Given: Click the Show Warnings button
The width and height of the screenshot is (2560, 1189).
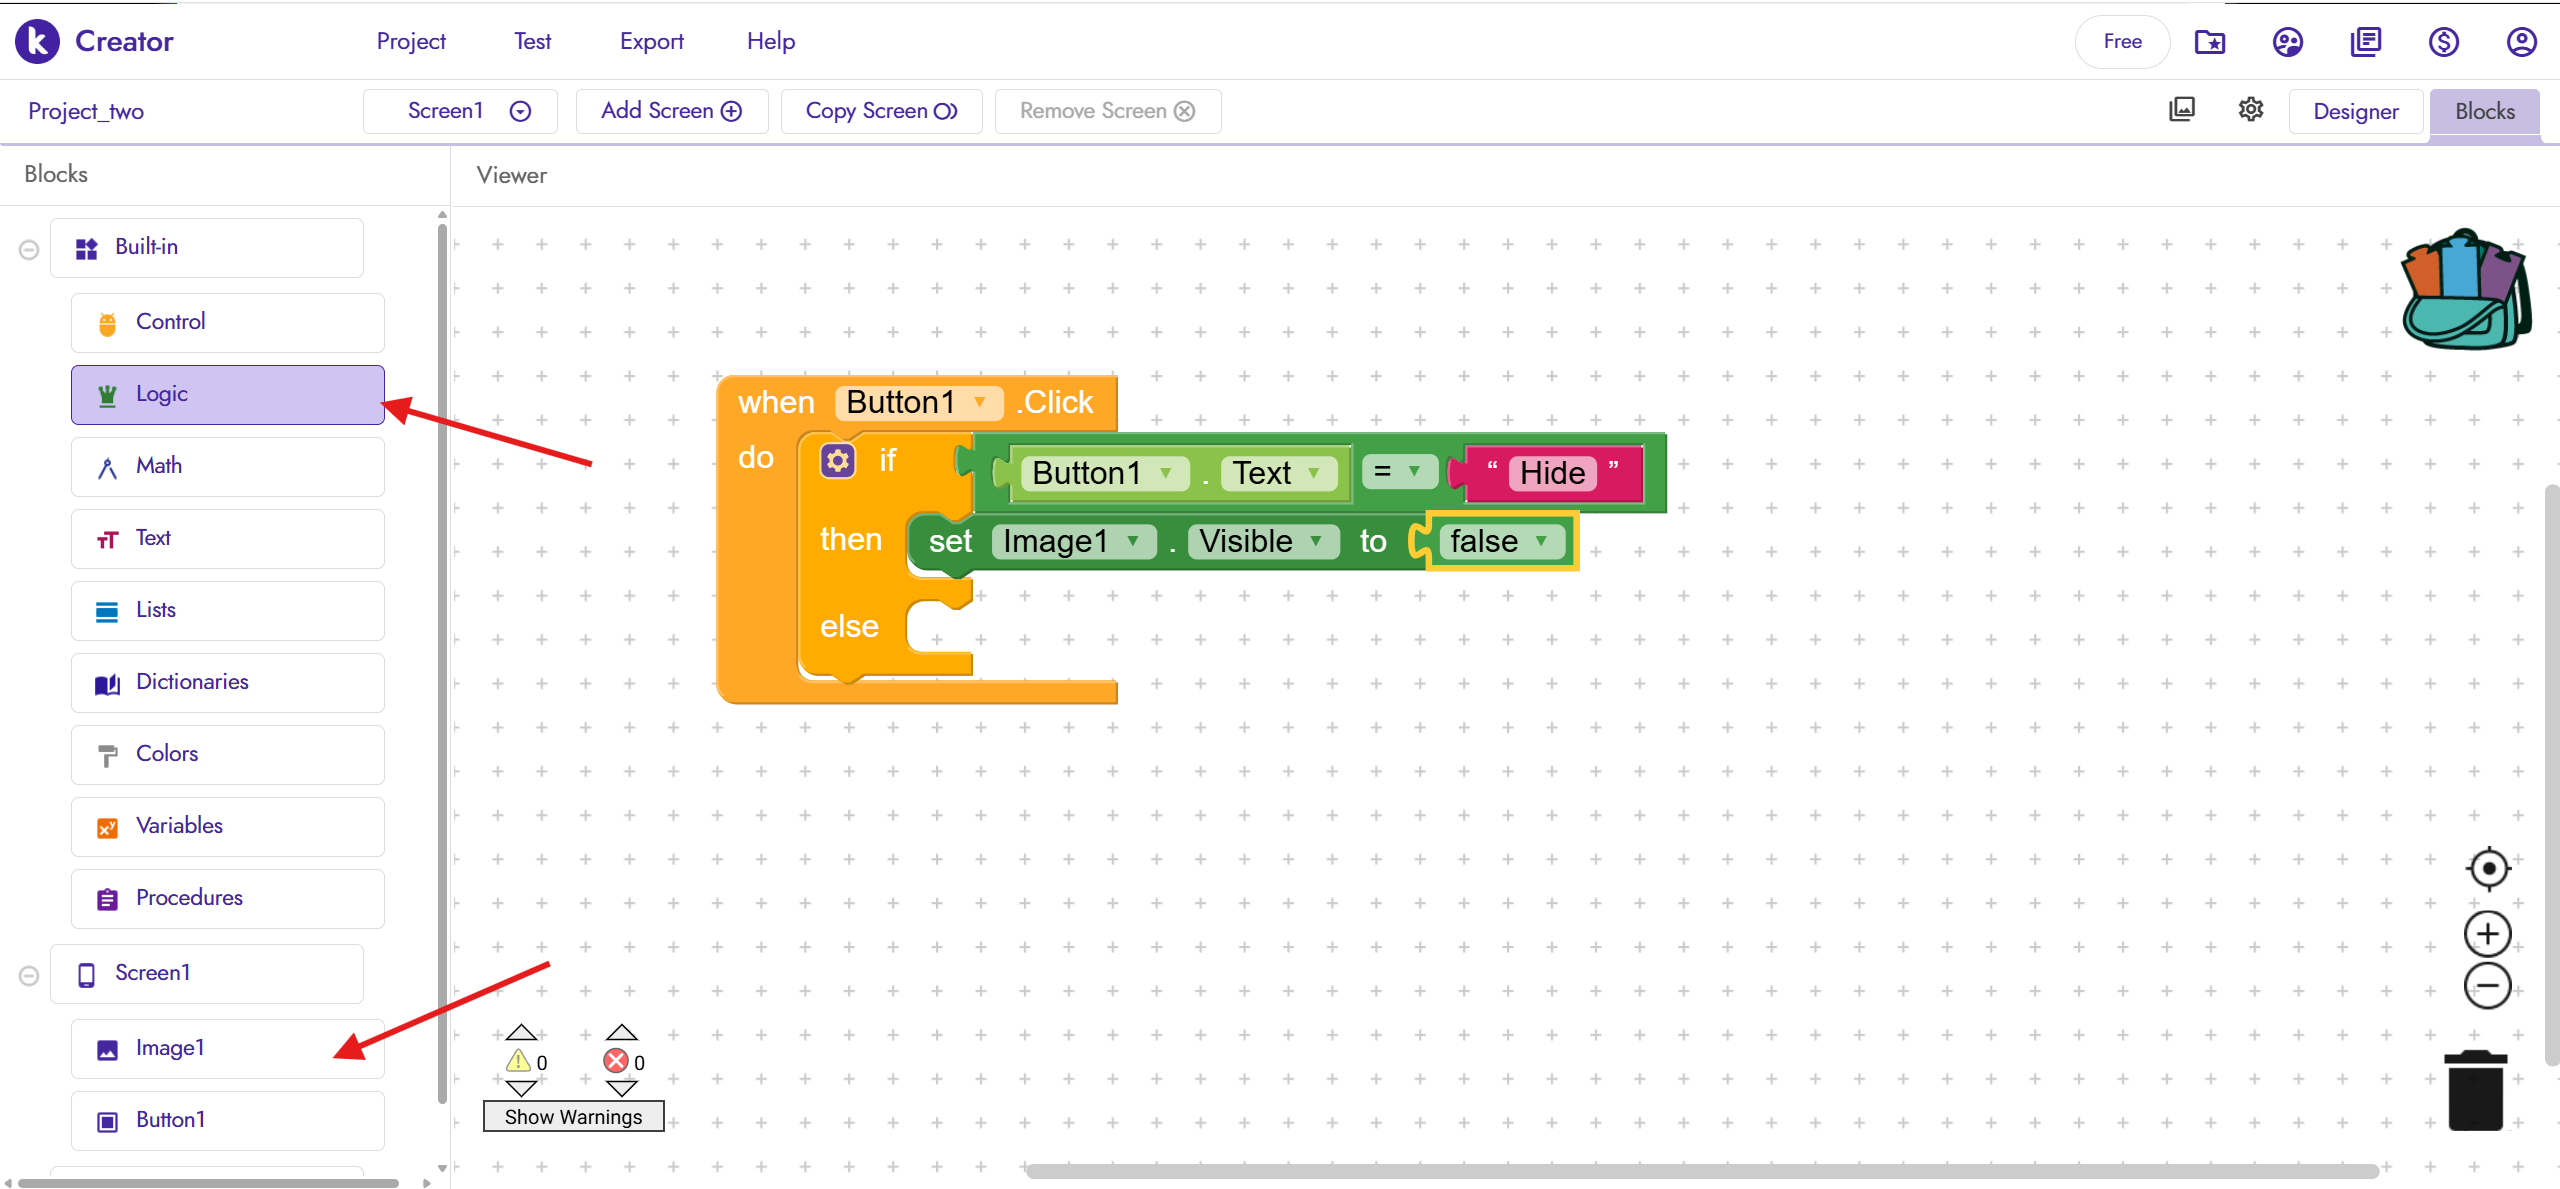Looking at the screenshot, I should pos(573,1117).
